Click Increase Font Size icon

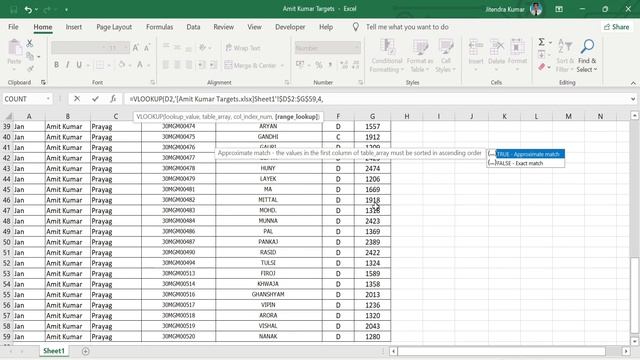136,48
